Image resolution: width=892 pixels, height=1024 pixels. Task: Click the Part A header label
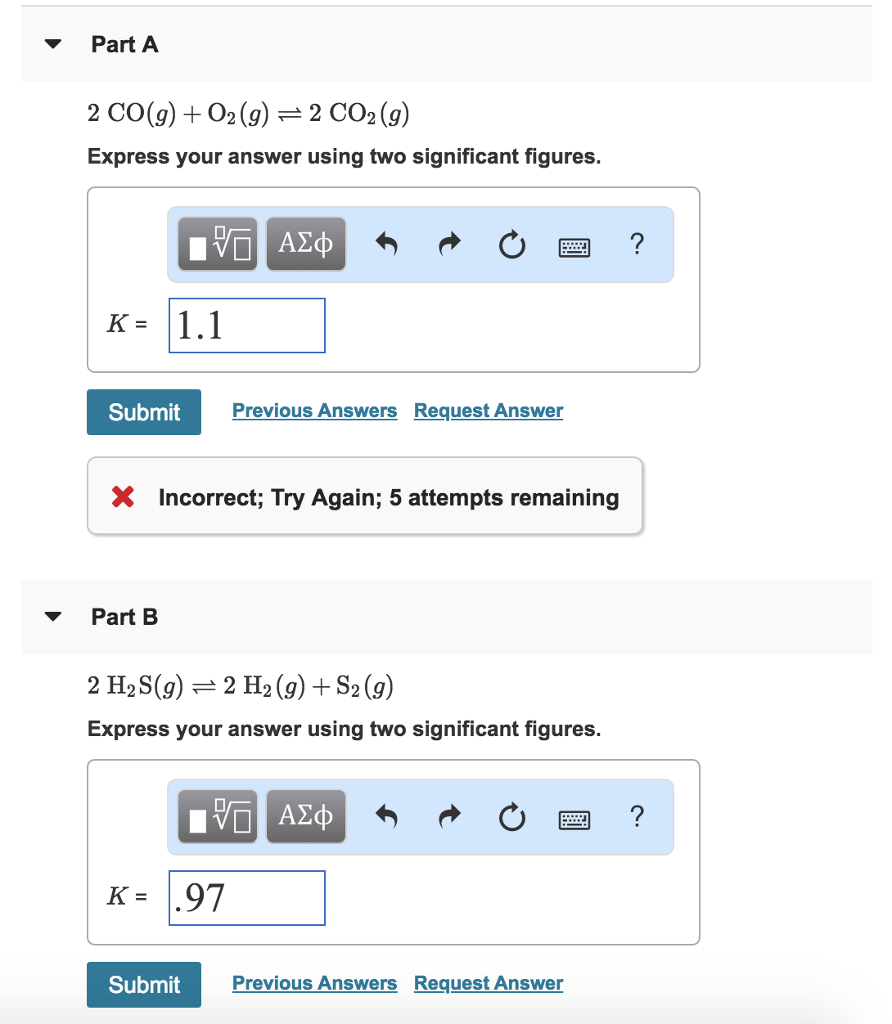tap(124, 44)
